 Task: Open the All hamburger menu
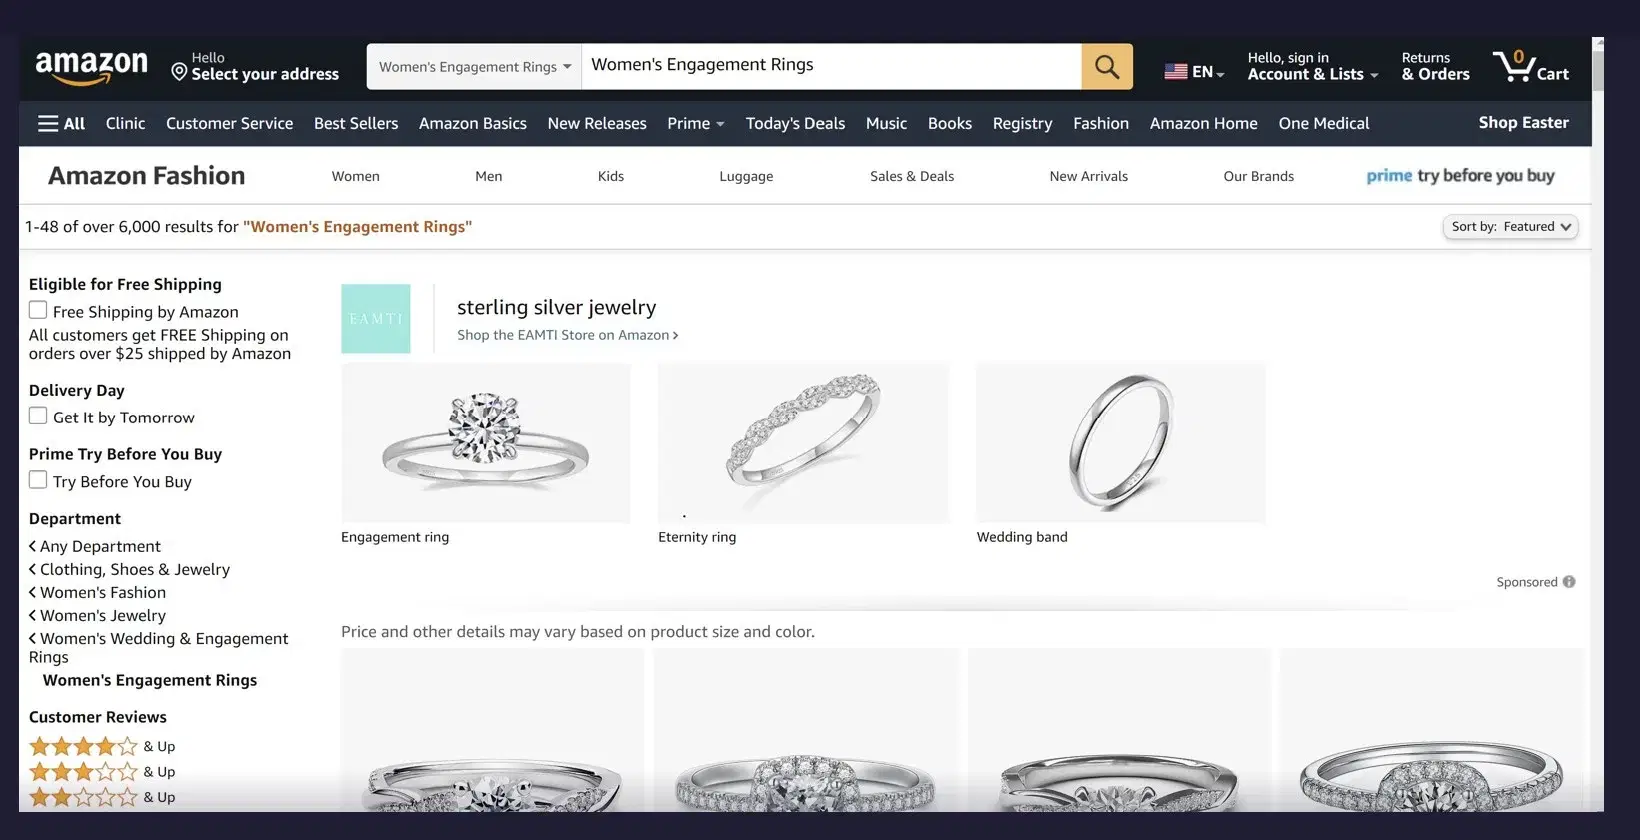tap(61, 124)
